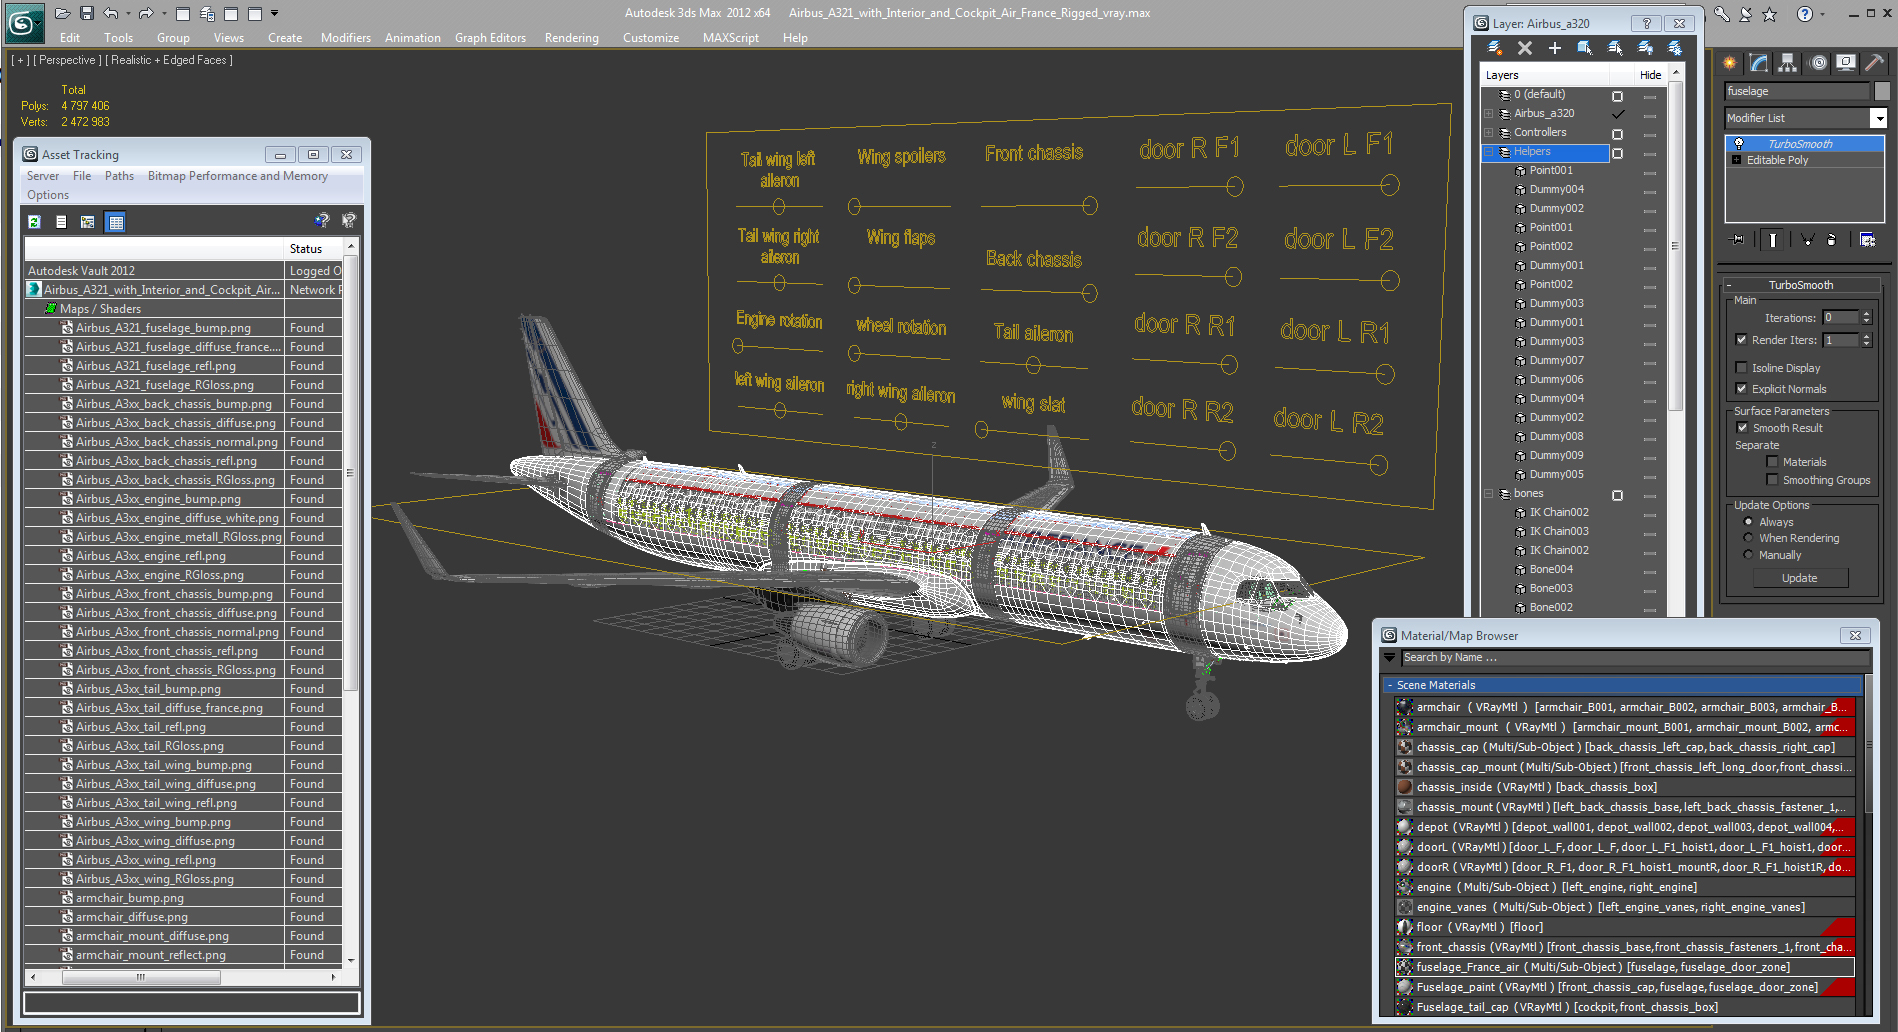Click Freeze/Unfreeze All Layers snowflake icon
This screenshot has height=1032, width=1898.
pos(1675,47)
